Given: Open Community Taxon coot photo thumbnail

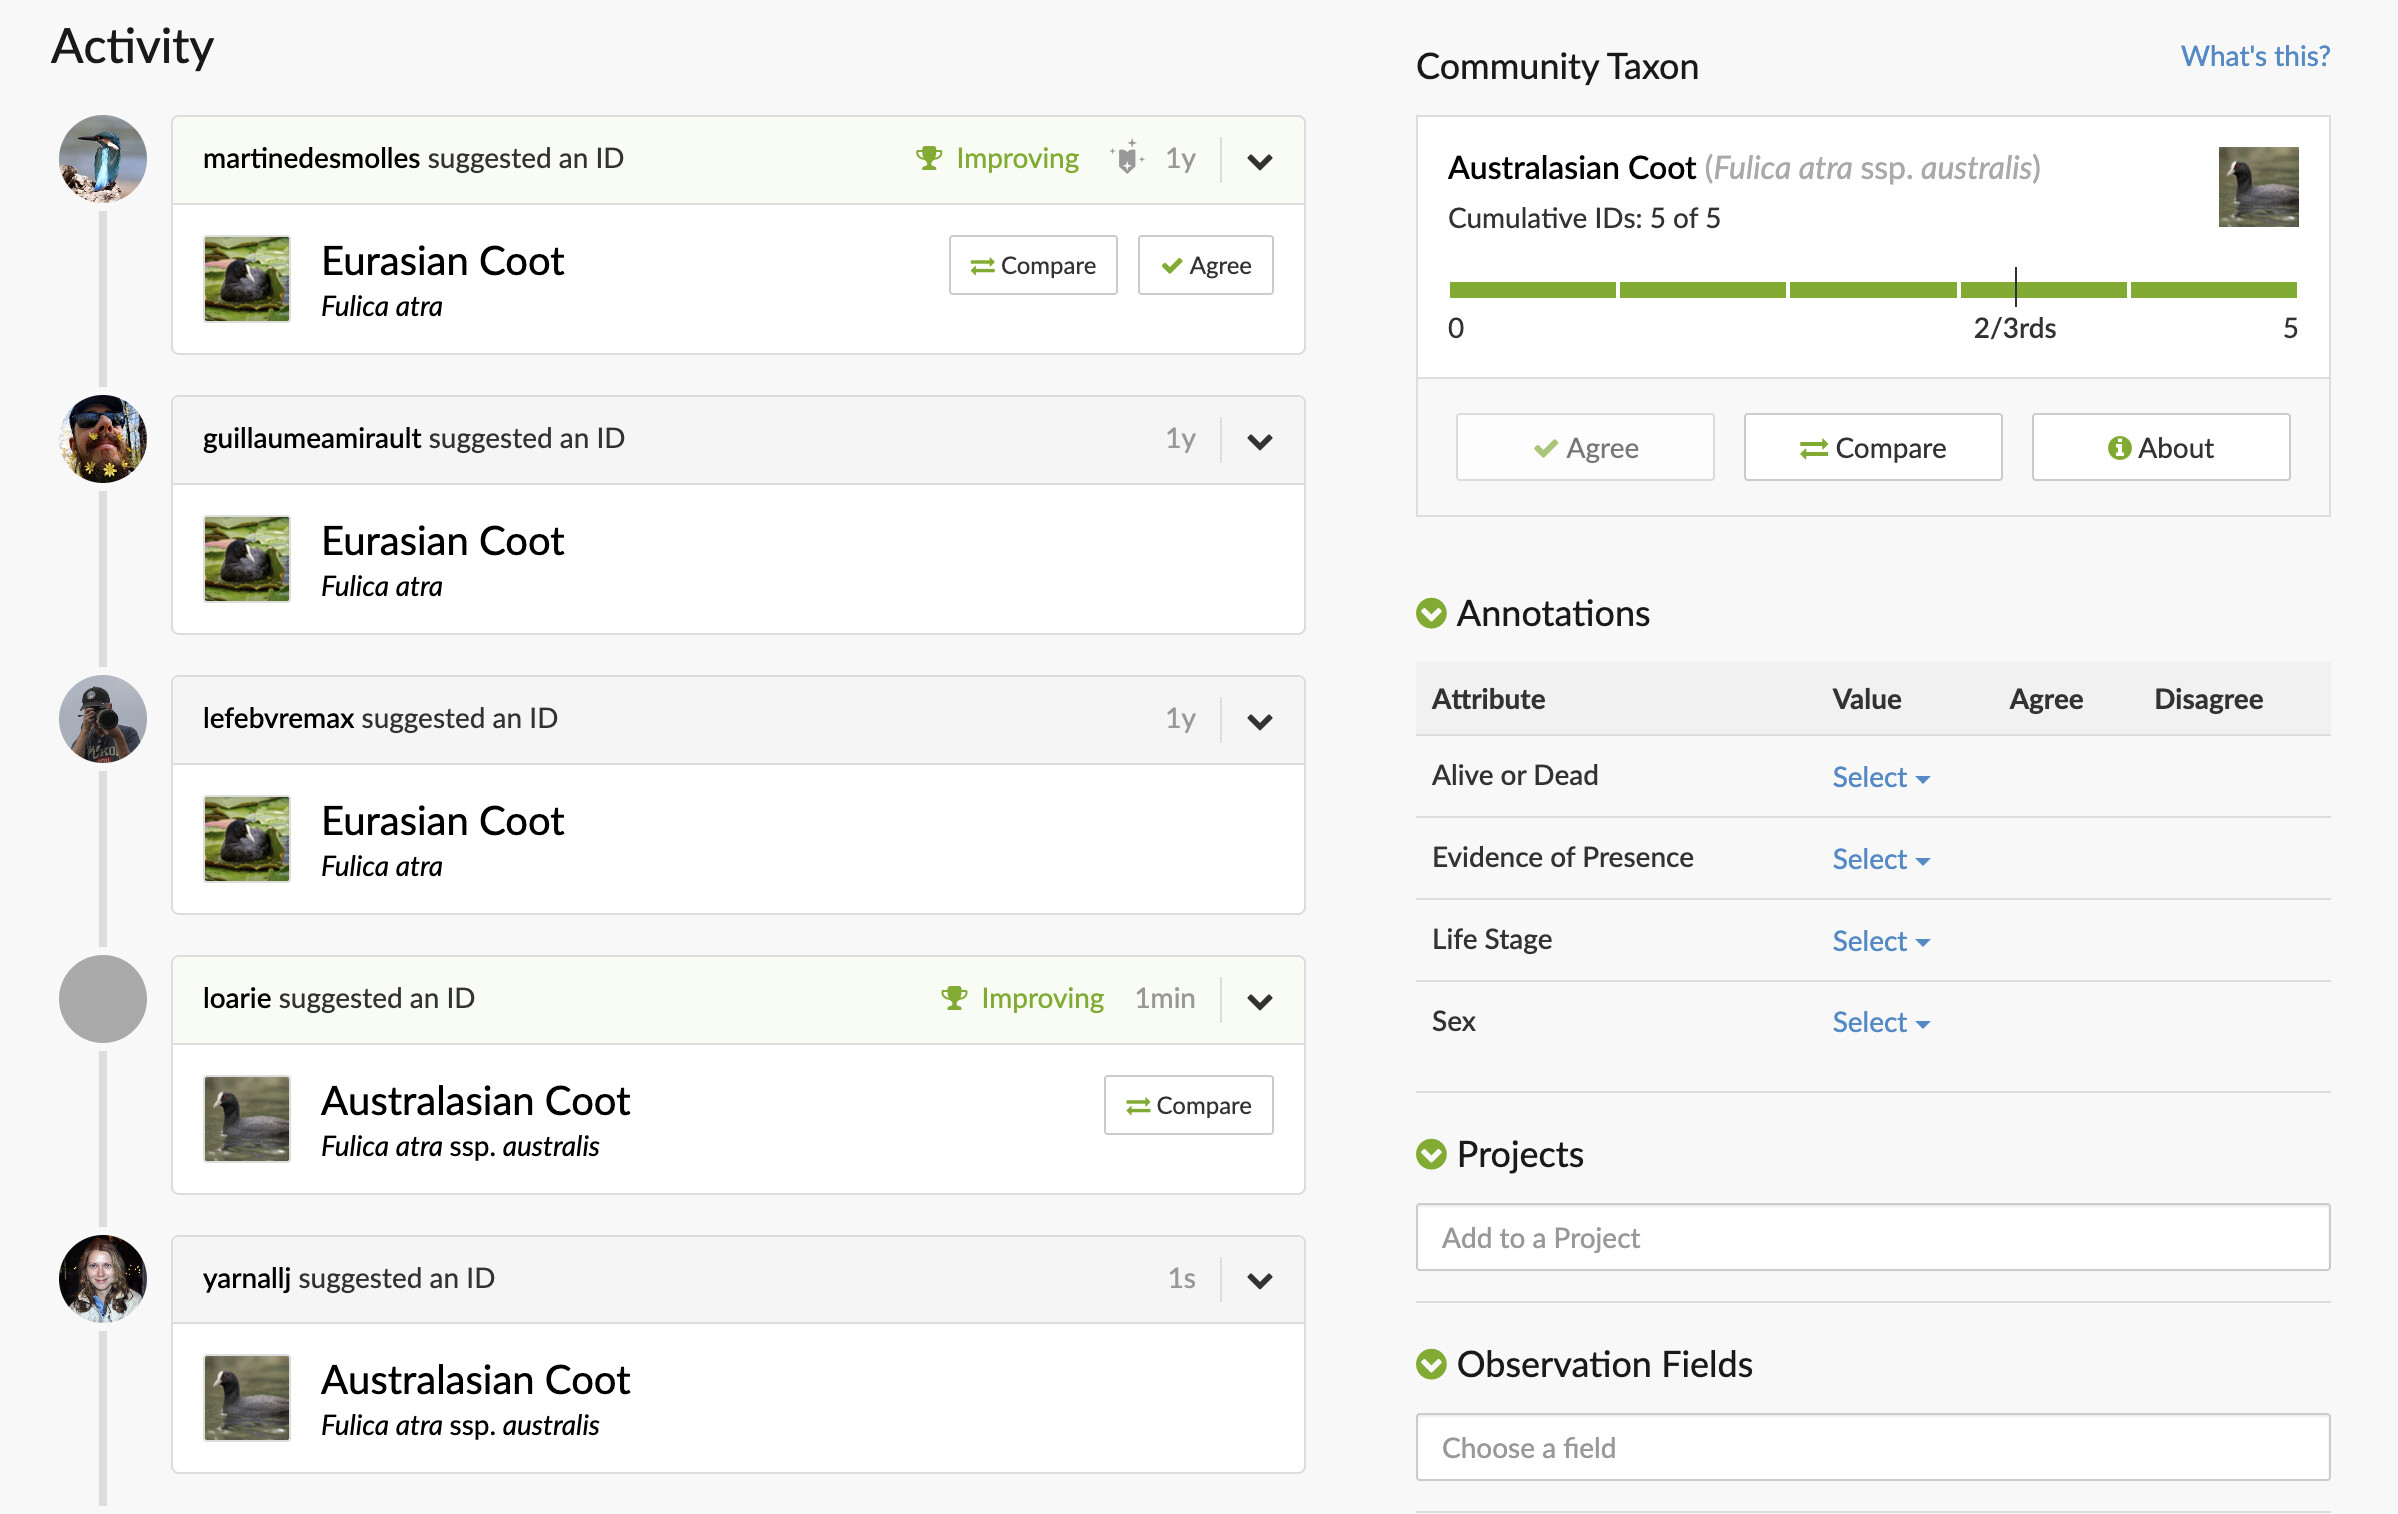Looking at the screenshot, I should pyautogui.click(x=2257, y=187).
